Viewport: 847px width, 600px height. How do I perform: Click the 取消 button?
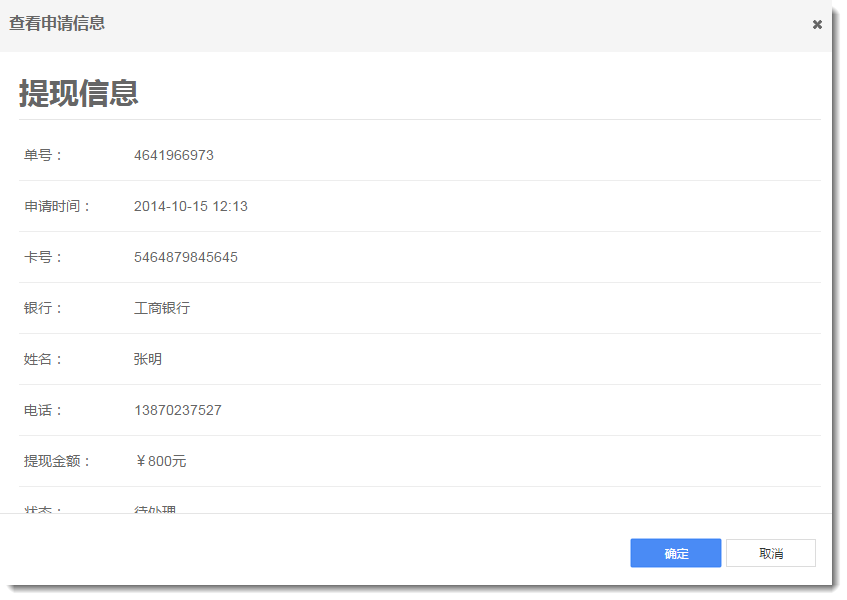click(770, 553)
